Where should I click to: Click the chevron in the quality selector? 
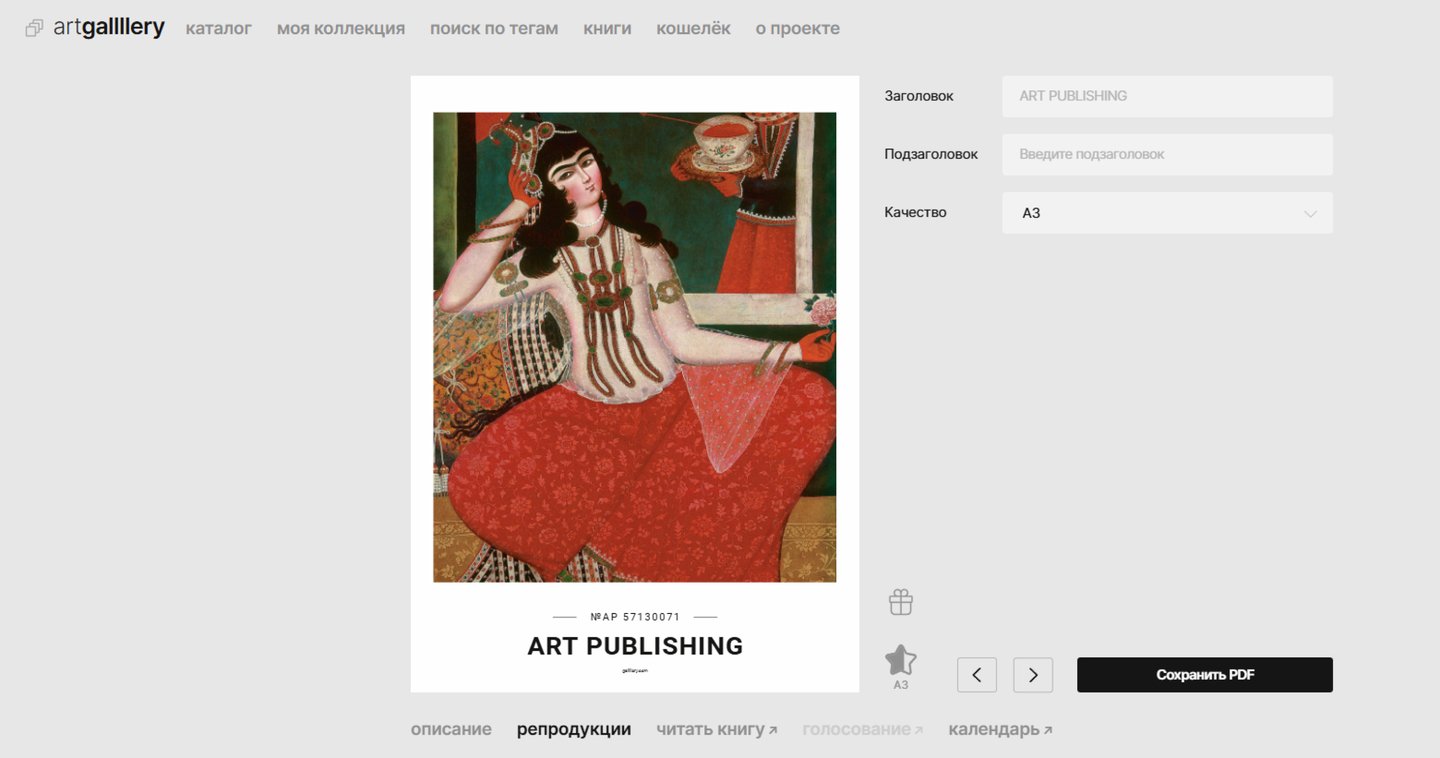[x=1310, y=214]
